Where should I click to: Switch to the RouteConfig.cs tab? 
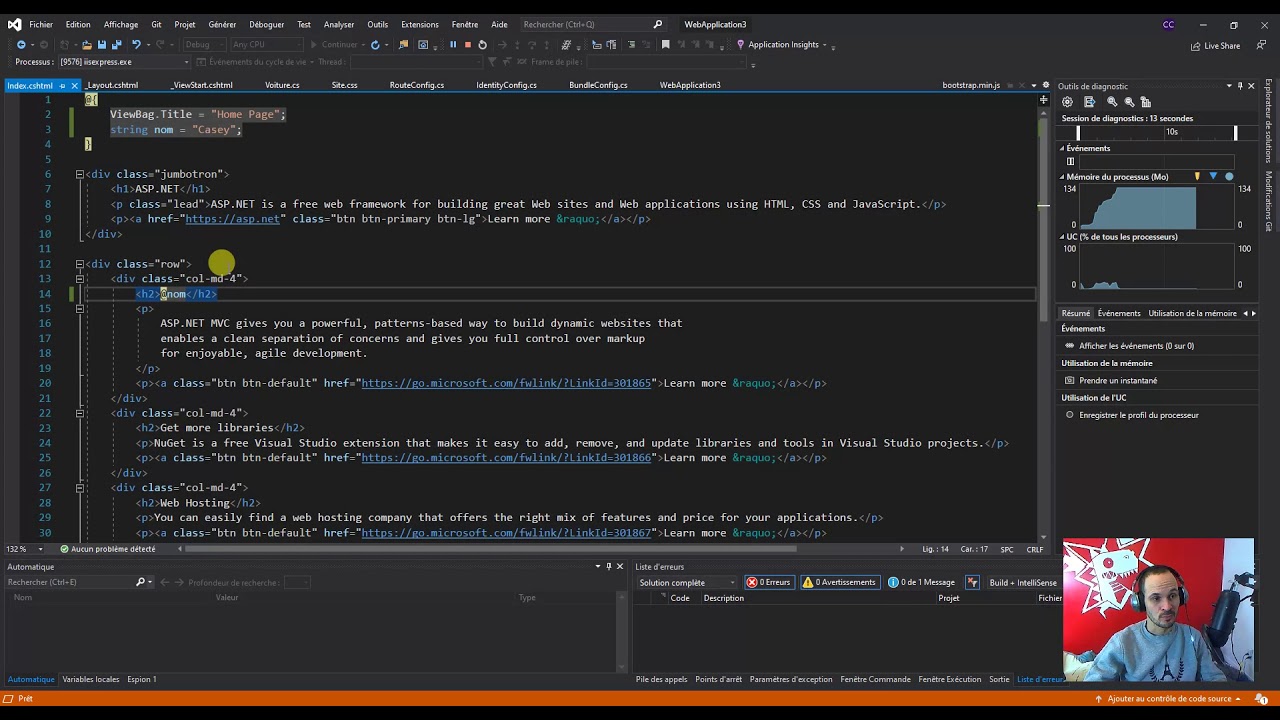pyautogui.click(x=417, y=85)
